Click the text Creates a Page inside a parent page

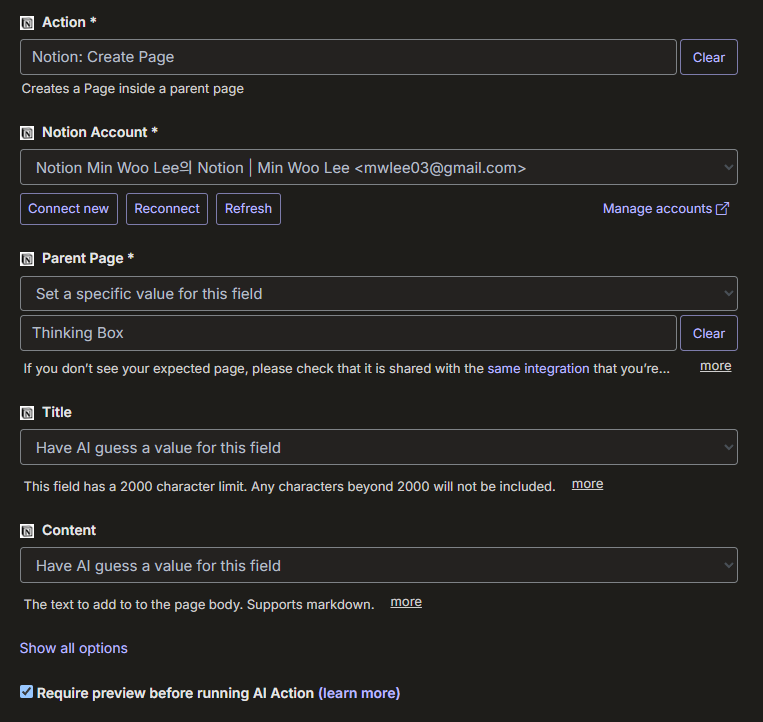click(132, 89)
